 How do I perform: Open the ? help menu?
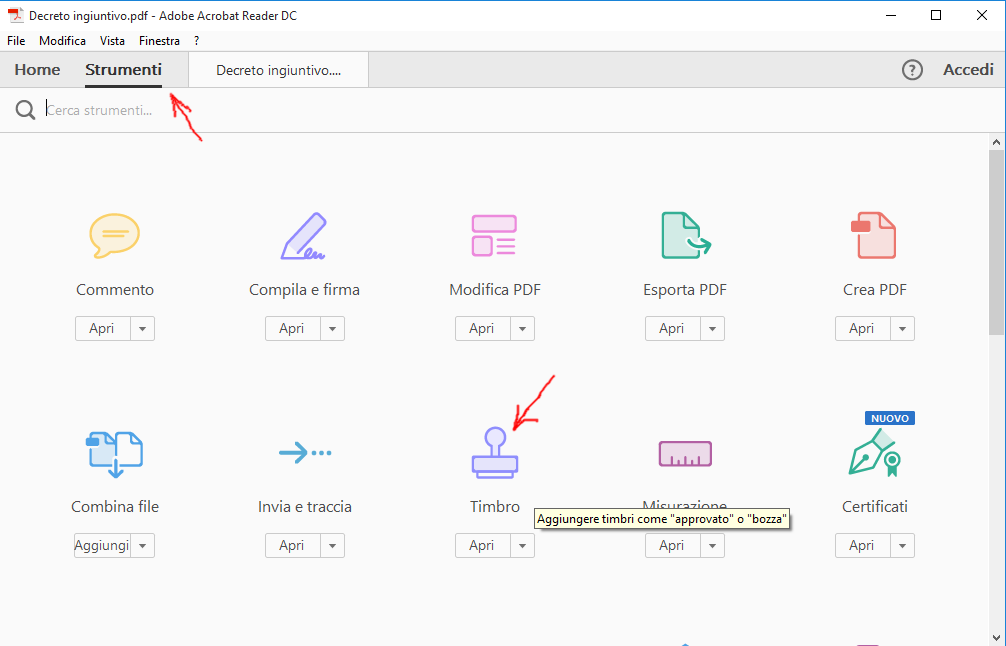coord(196,40)
